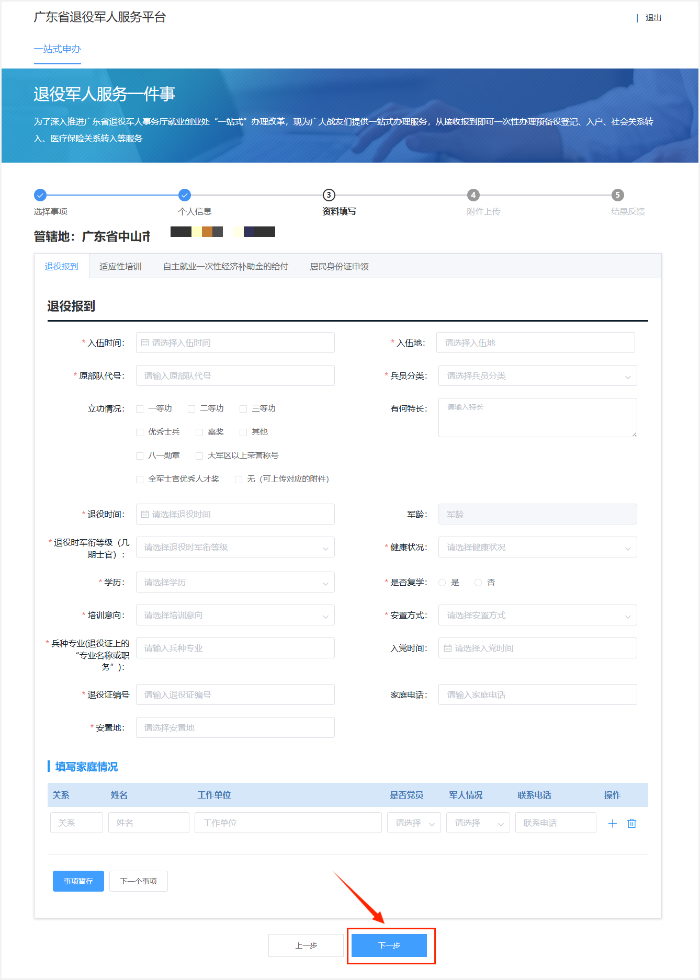The width and height of the screenshot is (700, 980).
Task: Click calendar icon in 退役时间 field
Action: tap(145, 514)
